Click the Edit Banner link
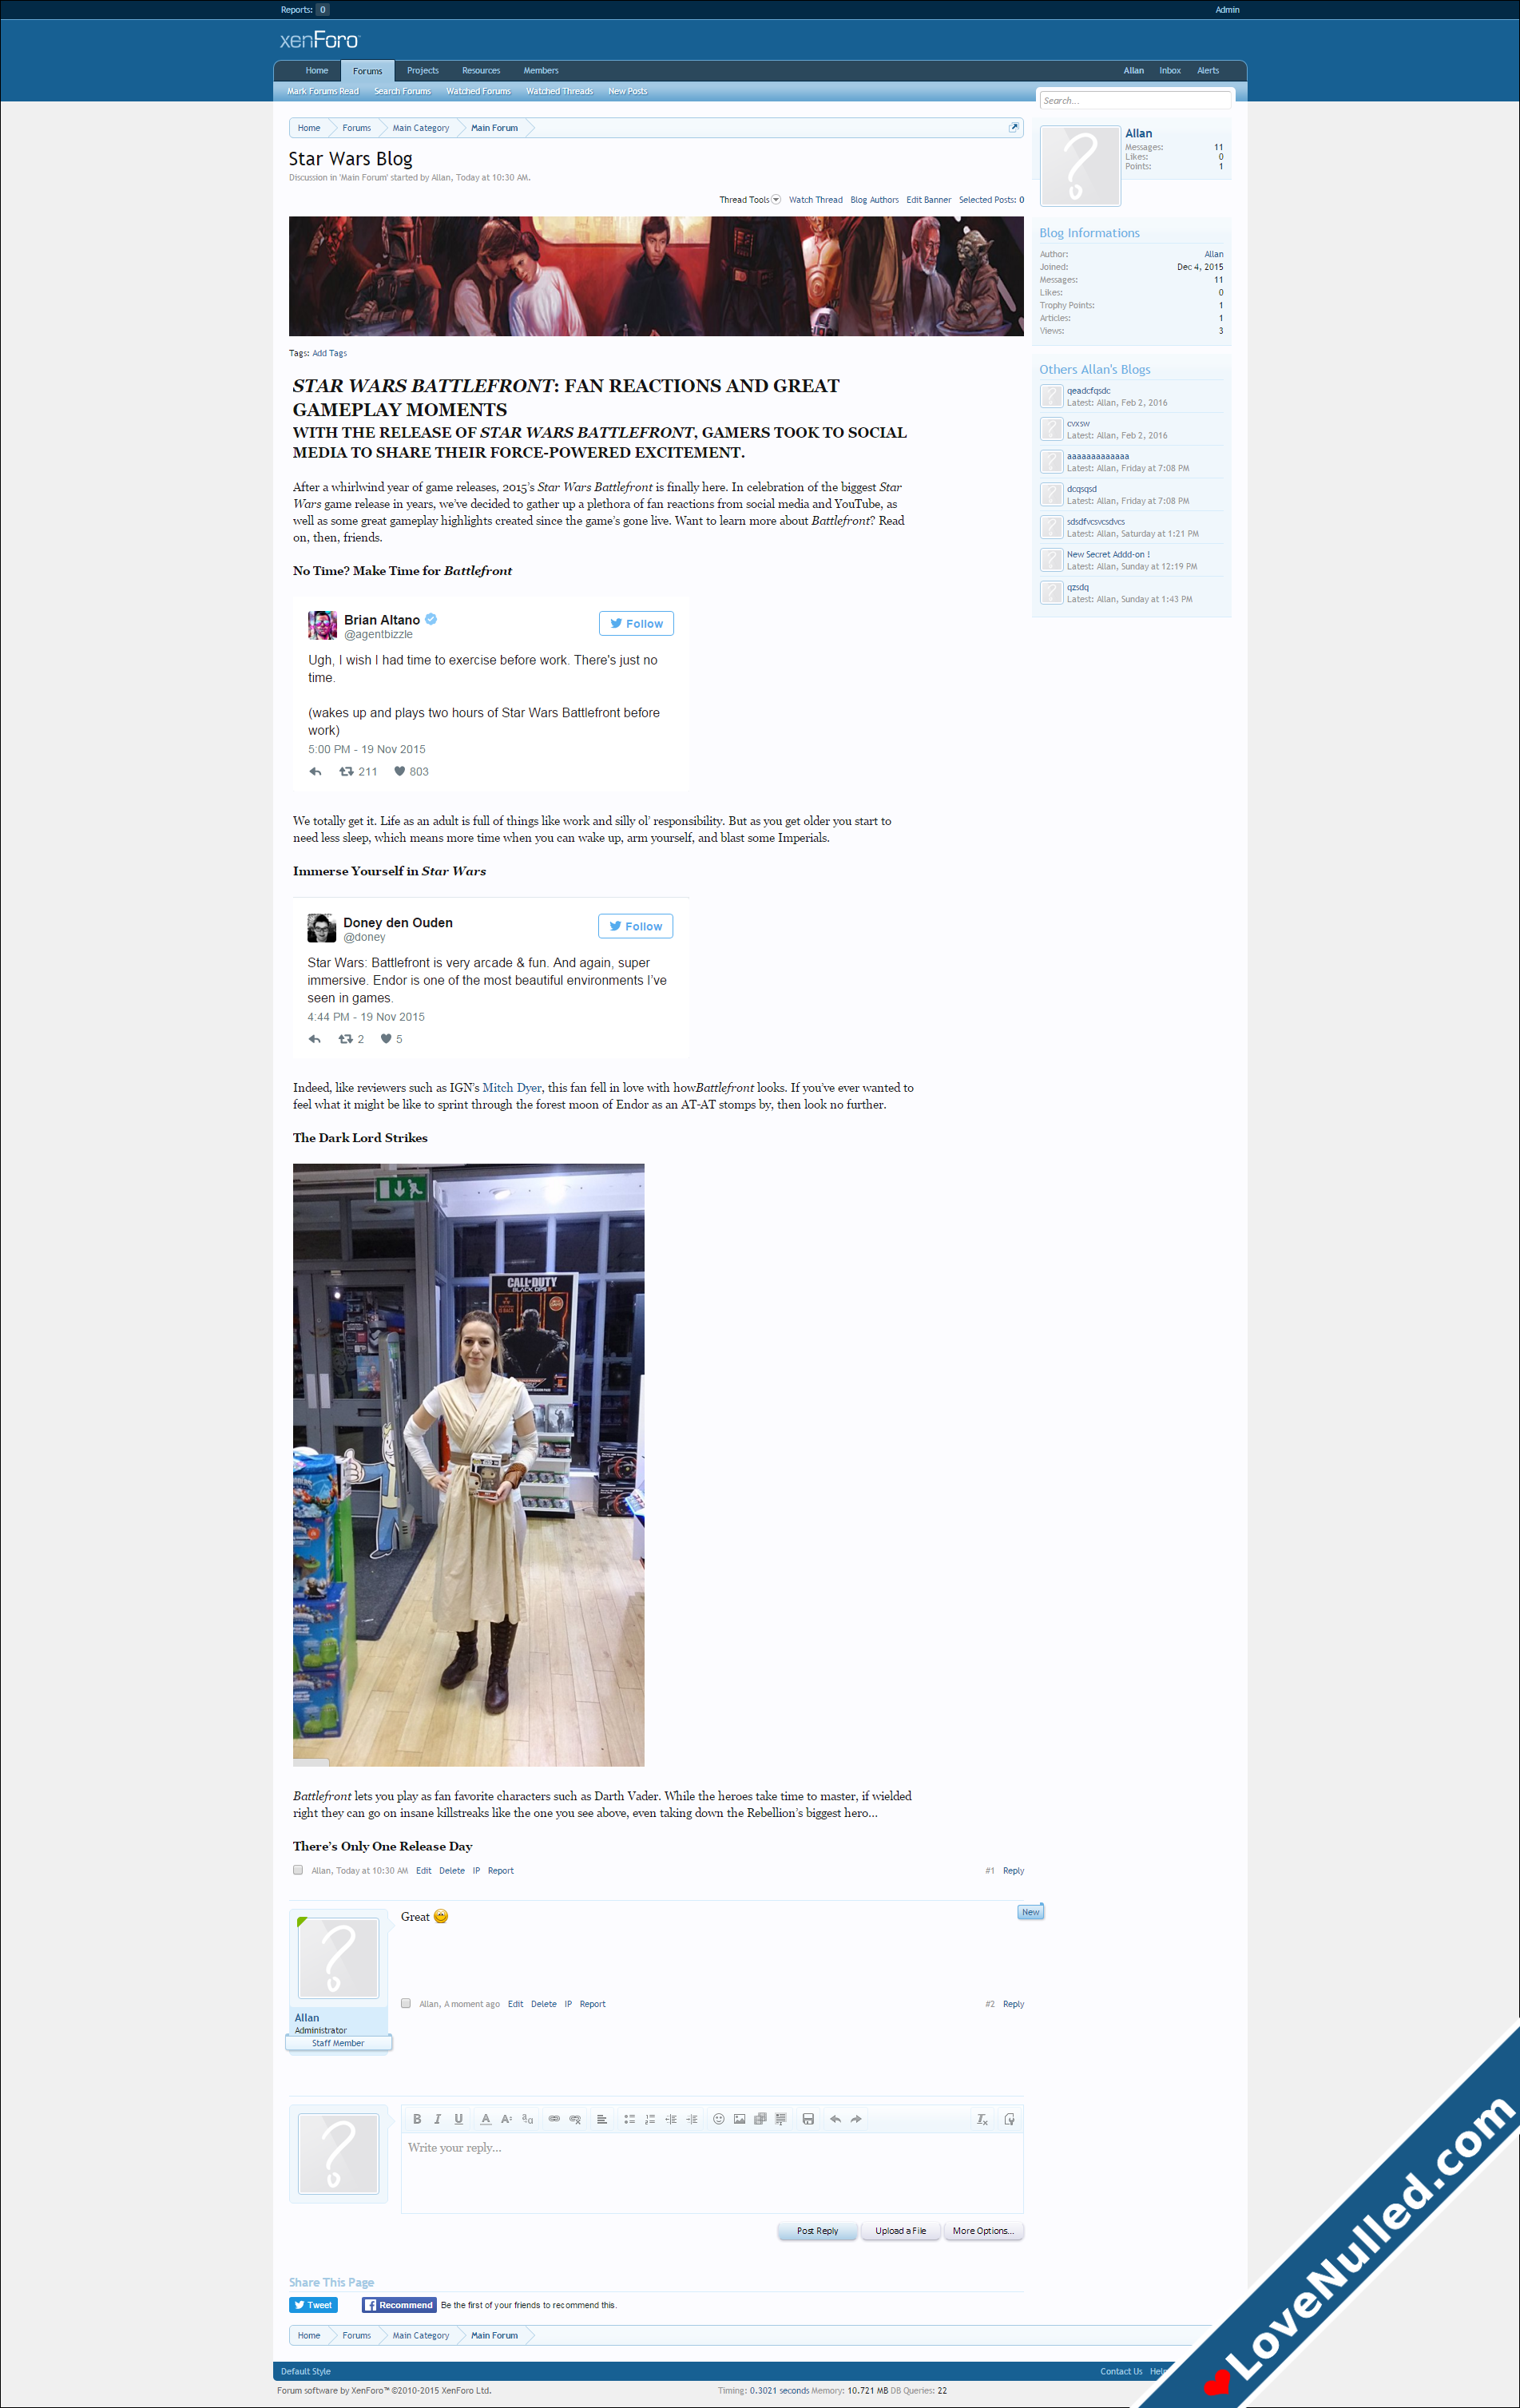1520x2408 pixels. (x=928, y=200)
